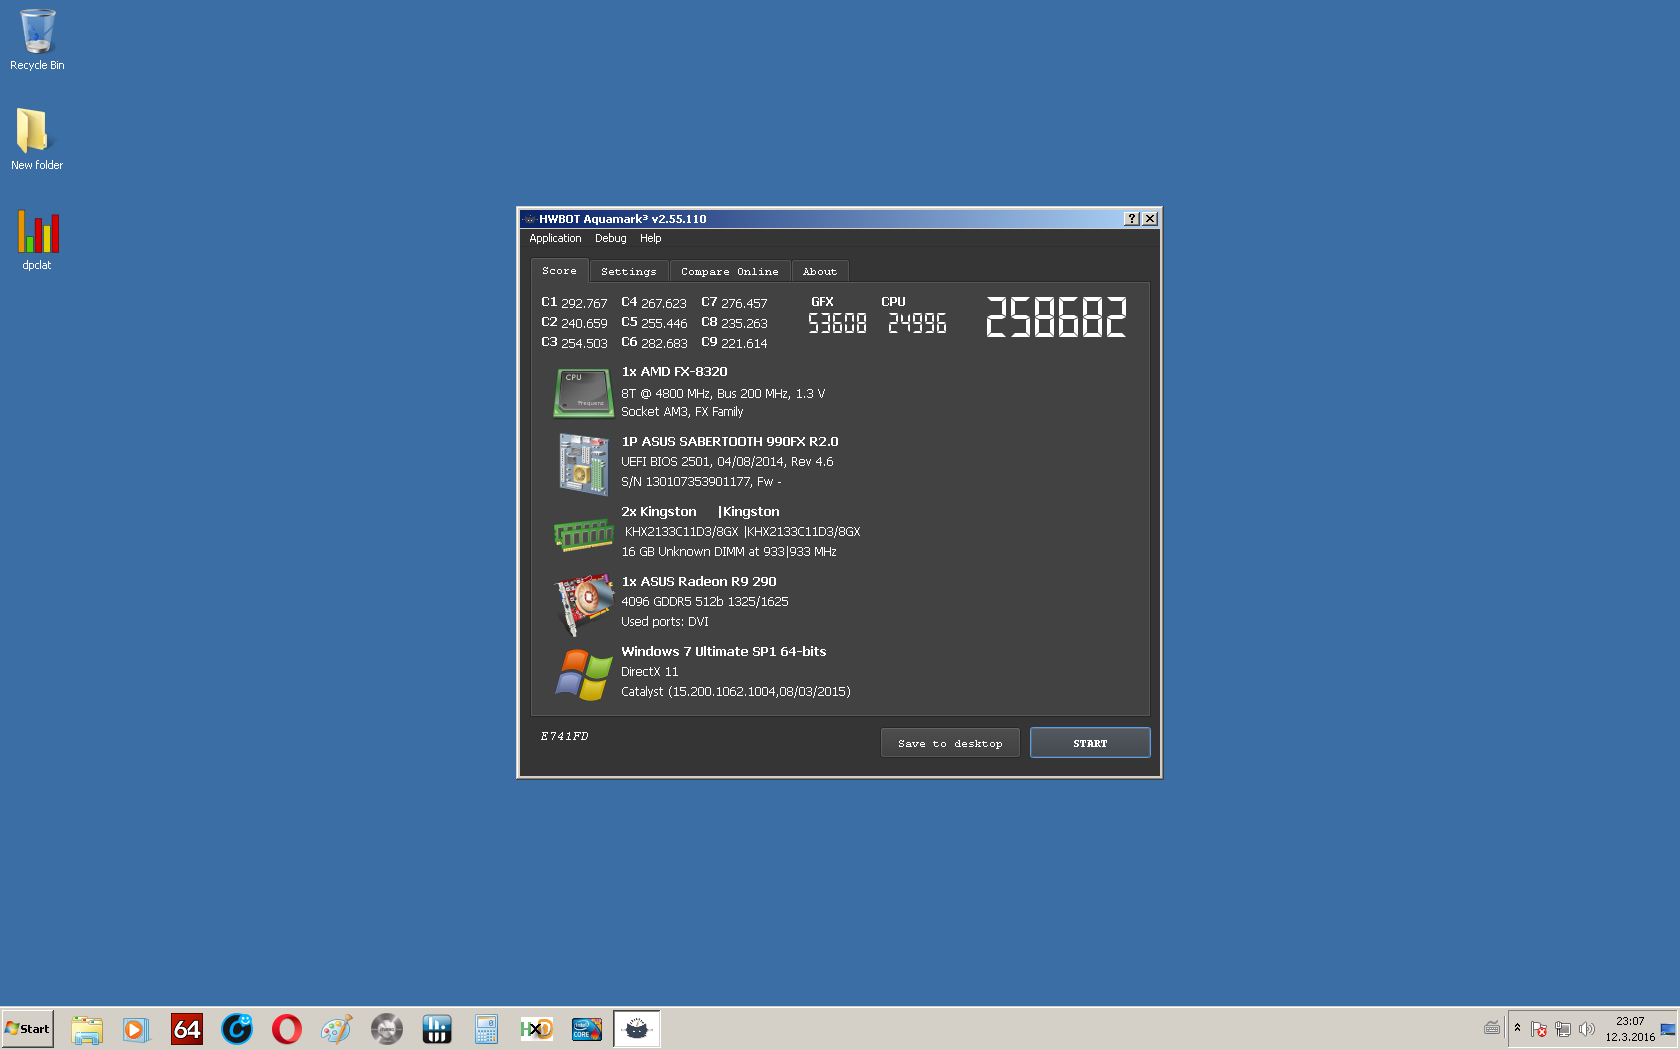
Task: Click the Catalyst driver version line
Action: 736,691
